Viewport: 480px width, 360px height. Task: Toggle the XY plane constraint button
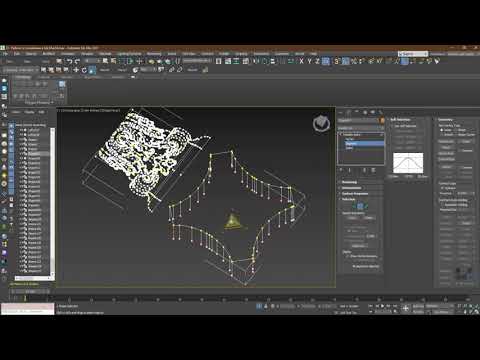coord(326,61)
